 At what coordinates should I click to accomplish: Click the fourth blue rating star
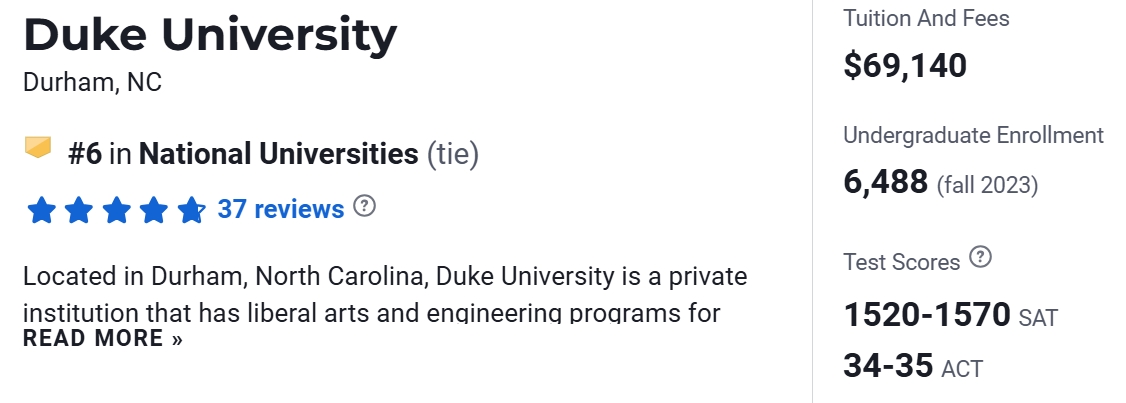153,210
